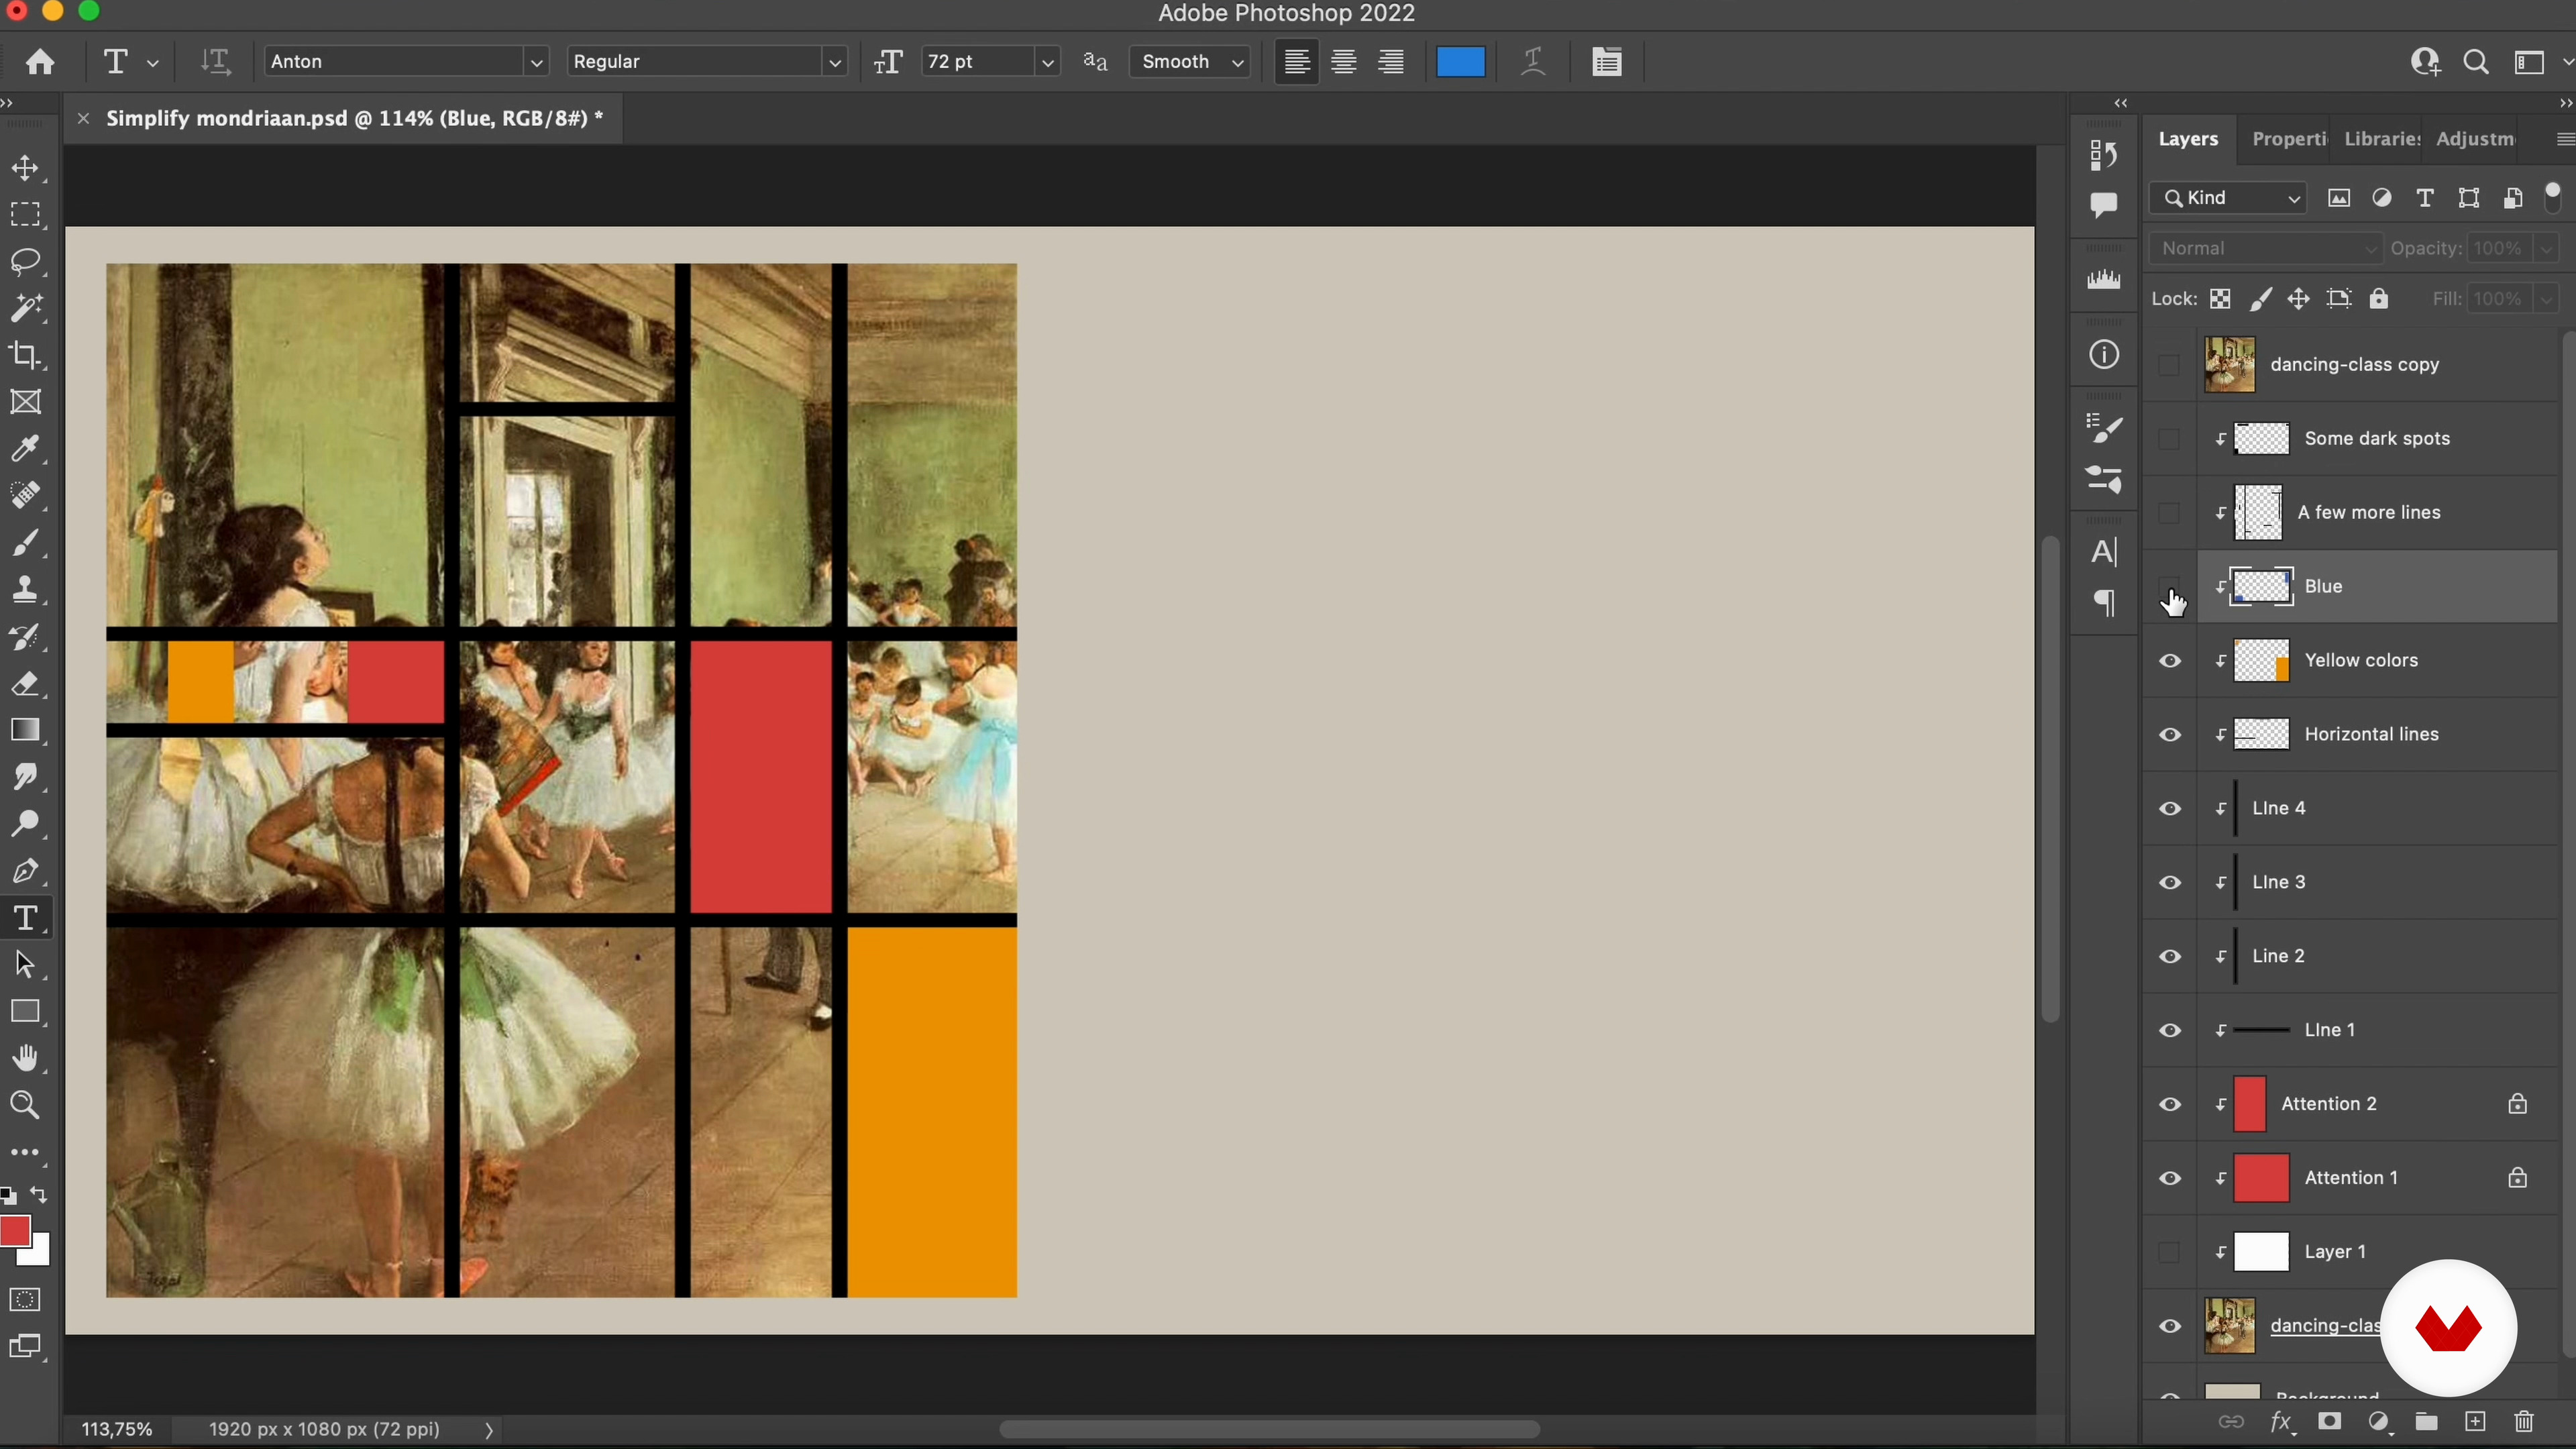
Task: Open the Fill percentage dropdown
Action: coord(2546,299)
